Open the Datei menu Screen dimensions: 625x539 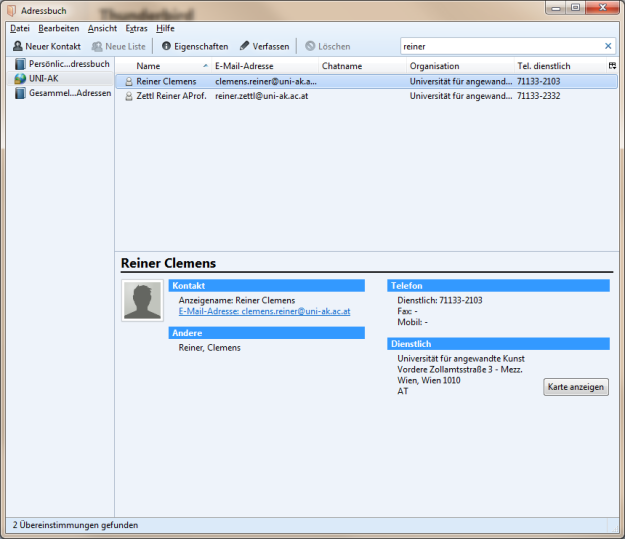pos(19,28)
